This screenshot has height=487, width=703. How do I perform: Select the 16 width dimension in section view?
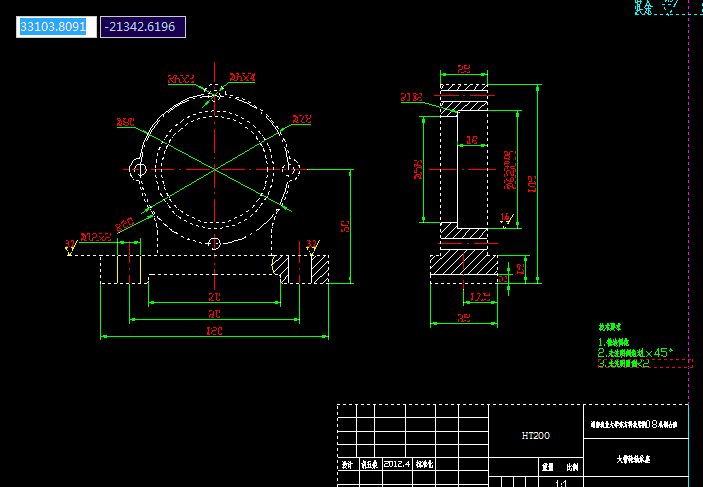[x=472, y=140]
